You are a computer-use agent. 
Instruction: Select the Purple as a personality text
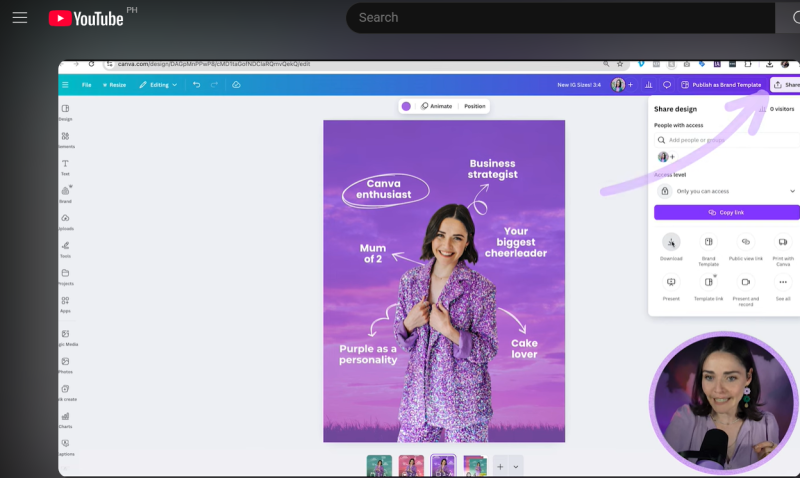click(368, 354)
